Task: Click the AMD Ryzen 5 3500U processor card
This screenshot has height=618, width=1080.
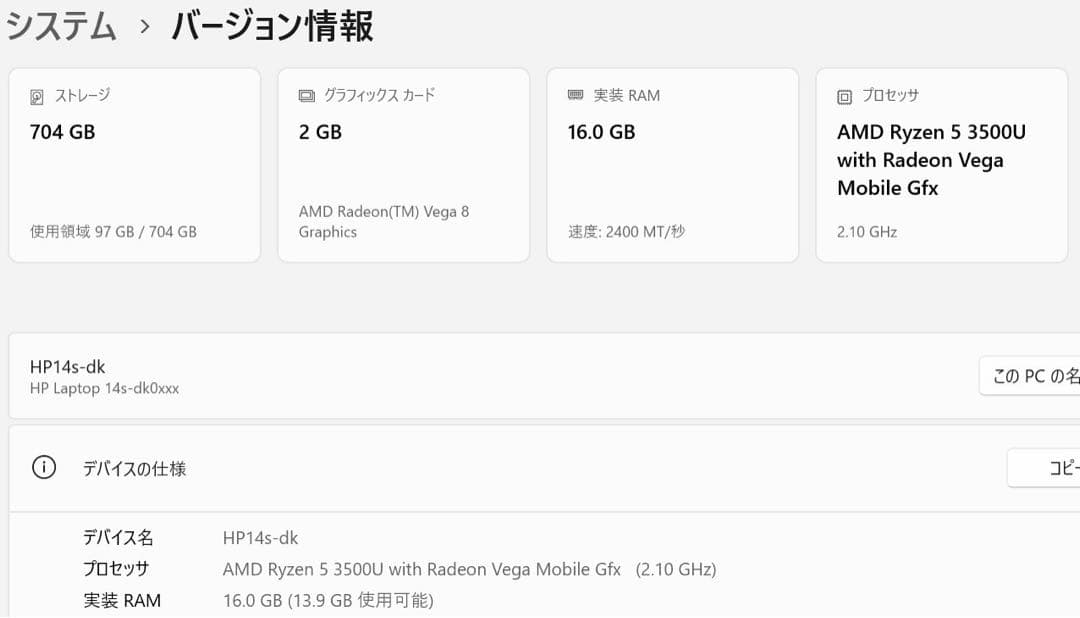Action: tap(941, 164)
